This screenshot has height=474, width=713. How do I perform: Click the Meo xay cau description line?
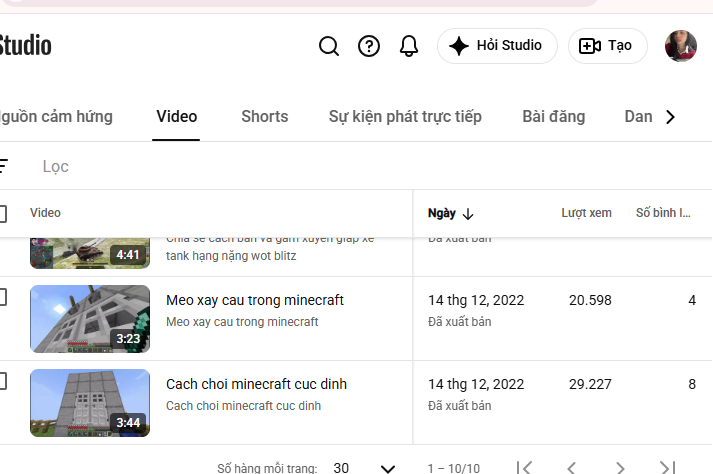[242, 322]
